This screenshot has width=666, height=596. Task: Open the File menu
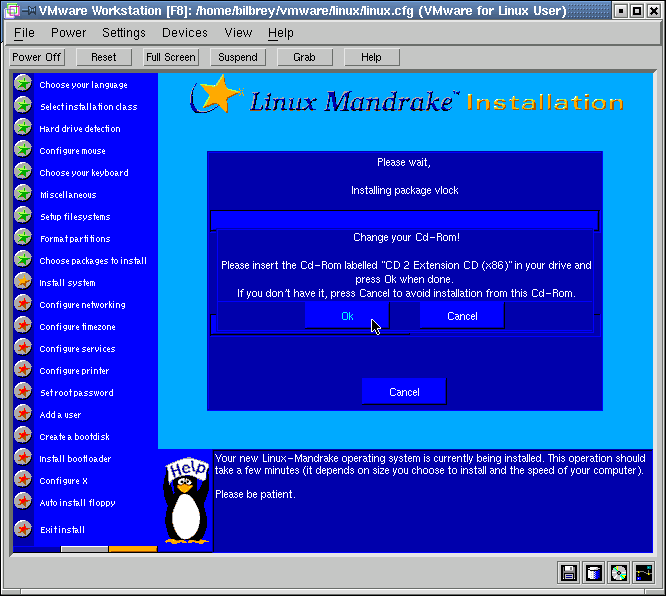point(24,33)
